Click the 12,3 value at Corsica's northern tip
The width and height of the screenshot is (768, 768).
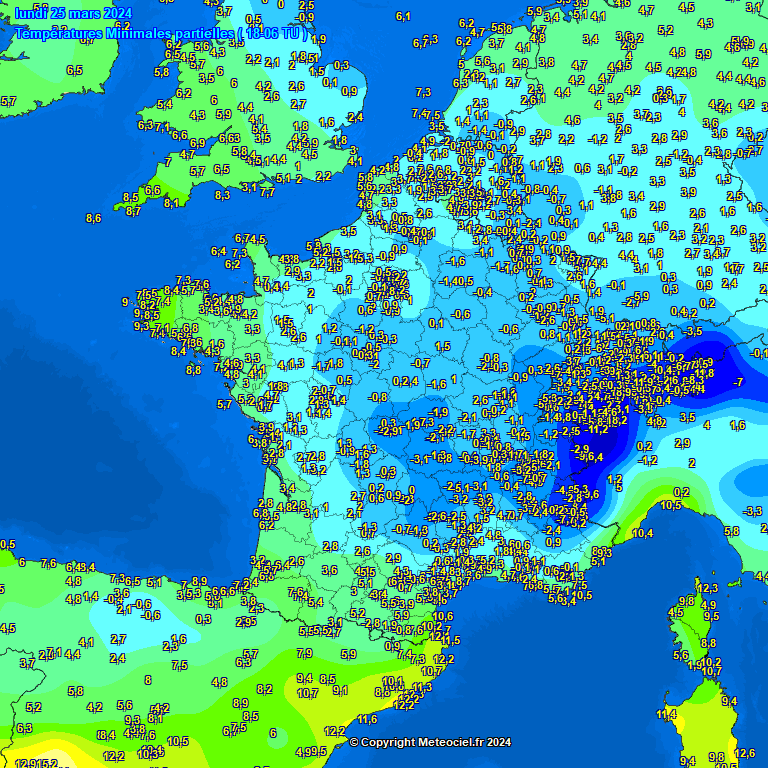click(708, 588)
